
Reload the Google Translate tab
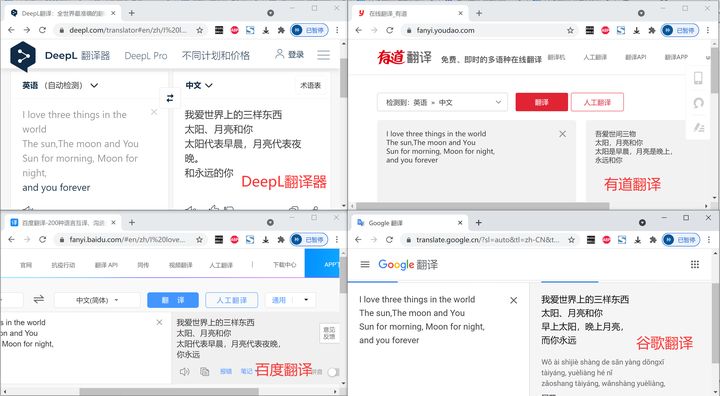point(389,239)
